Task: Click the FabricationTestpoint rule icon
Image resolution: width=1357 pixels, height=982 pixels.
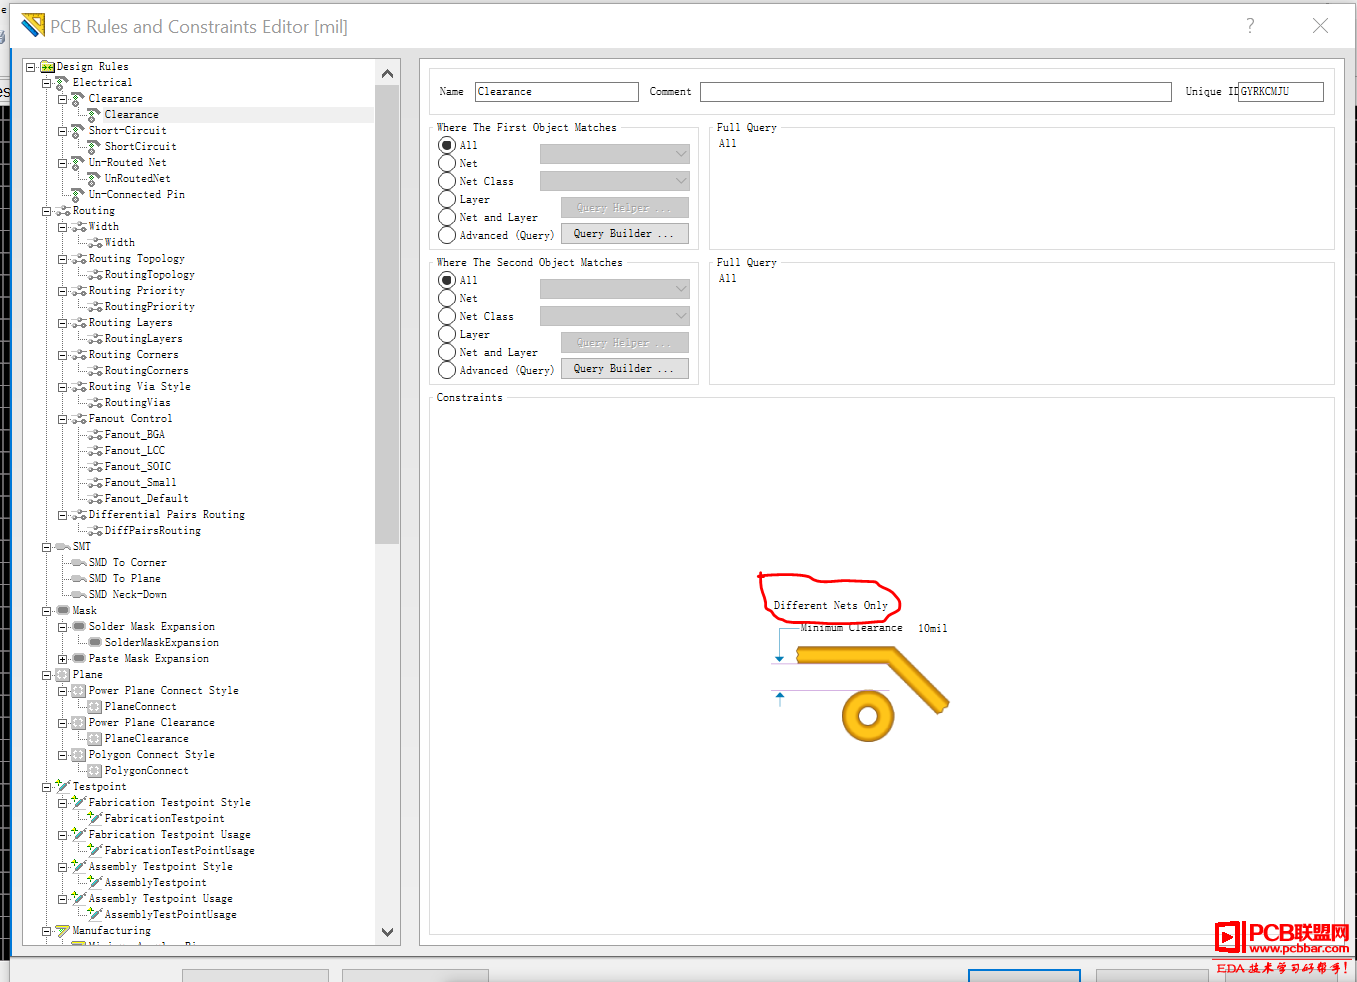Action: [94, 818]
